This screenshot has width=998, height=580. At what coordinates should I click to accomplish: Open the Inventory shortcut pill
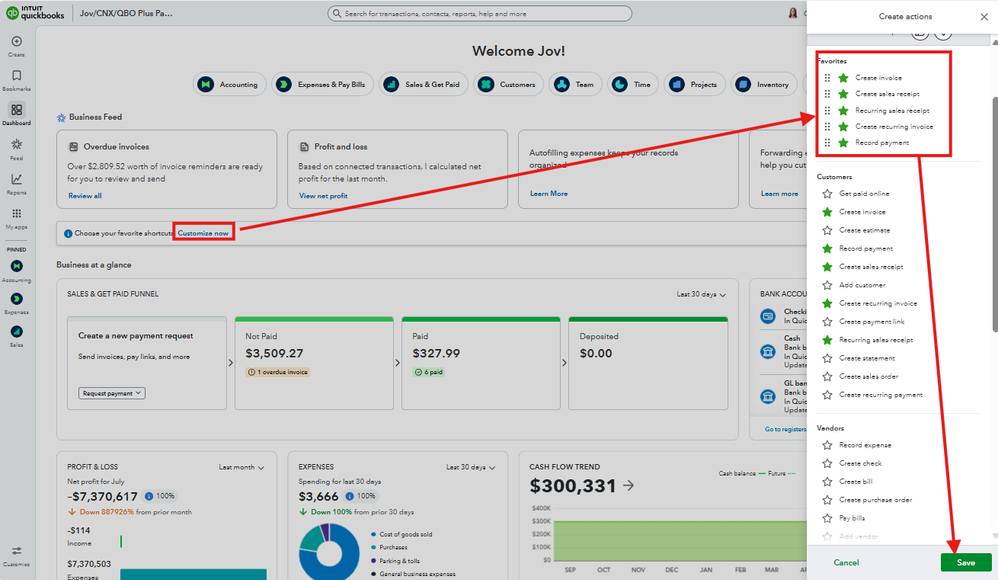click(763, 84)
